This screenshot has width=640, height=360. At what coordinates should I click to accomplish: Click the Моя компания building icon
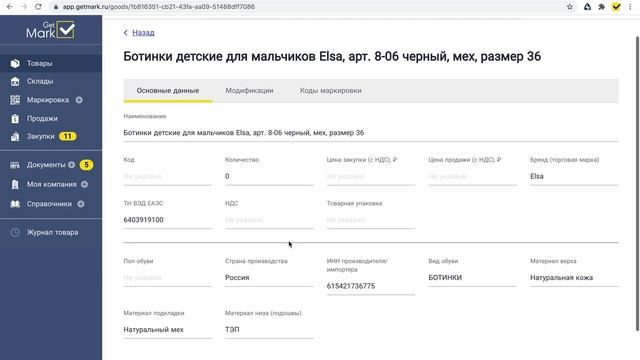[15, 184]
